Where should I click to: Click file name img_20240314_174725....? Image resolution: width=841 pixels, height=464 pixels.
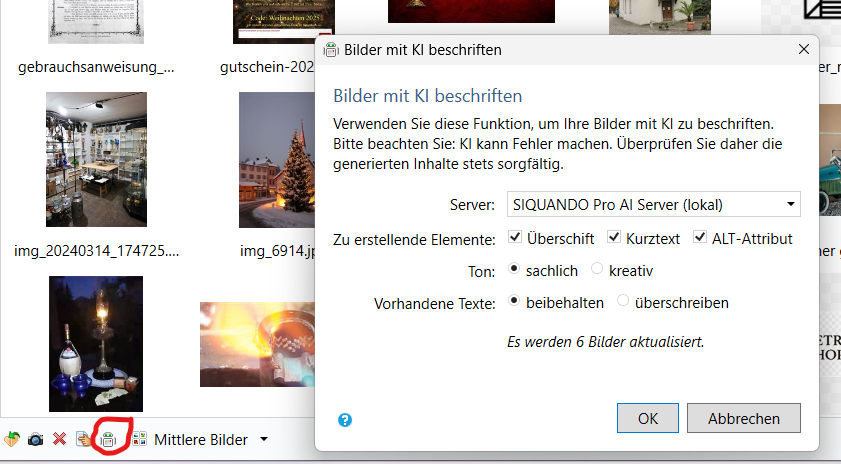pos(97,251)
